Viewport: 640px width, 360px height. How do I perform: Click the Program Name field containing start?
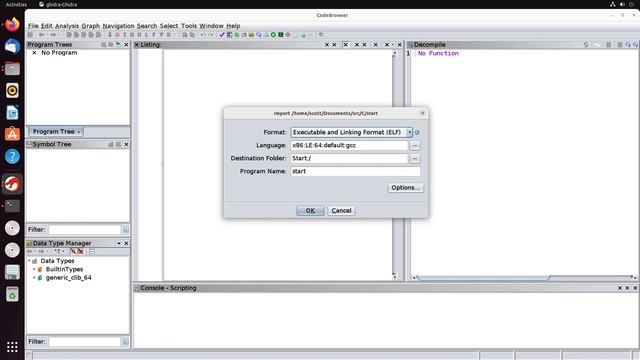[356, 171]
